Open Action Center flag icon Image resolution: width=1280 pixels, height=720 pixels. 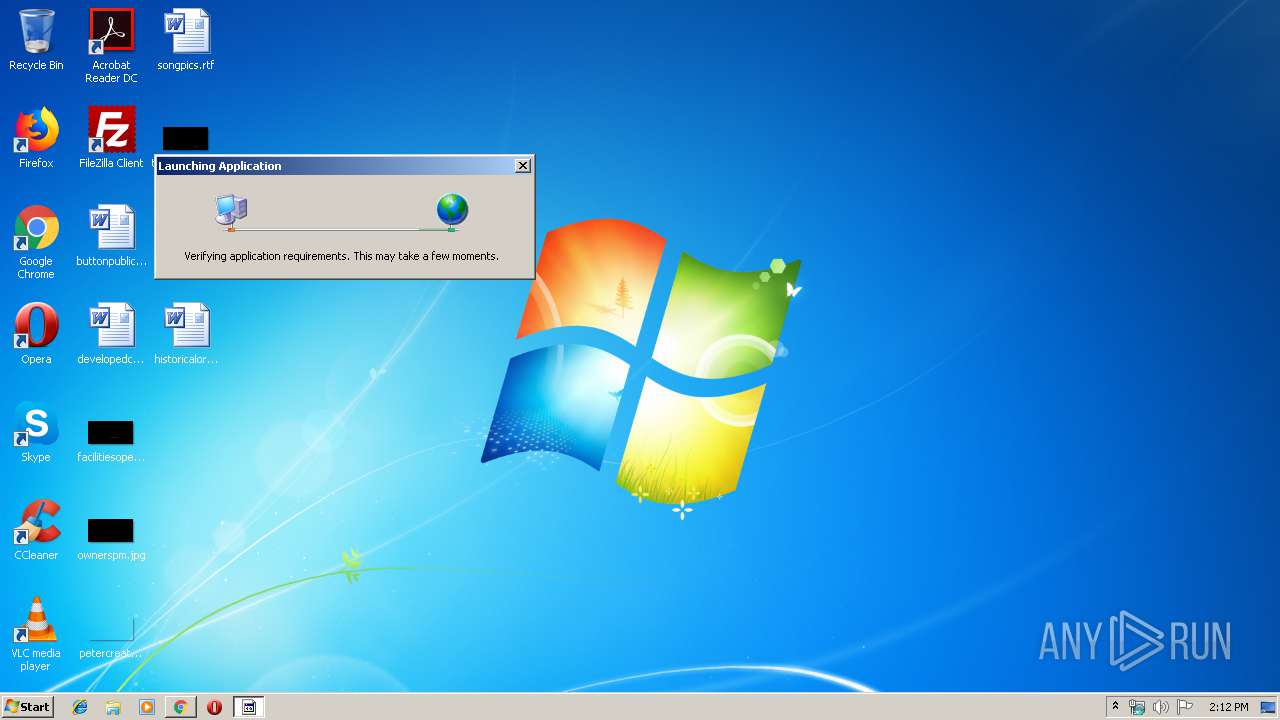(x=1185, y=707)
